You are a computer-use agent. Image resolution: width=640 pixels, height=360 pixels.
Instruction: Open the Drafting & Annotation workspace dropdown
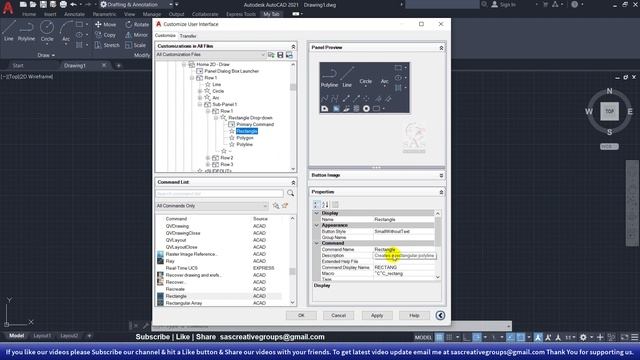point(136,4)
